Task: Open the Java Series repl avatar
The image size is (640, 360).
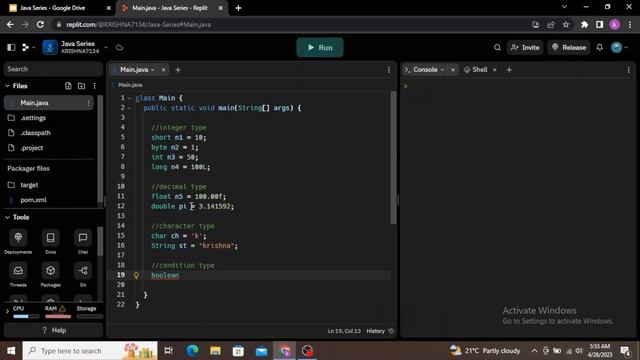Action: pos(50,47)
